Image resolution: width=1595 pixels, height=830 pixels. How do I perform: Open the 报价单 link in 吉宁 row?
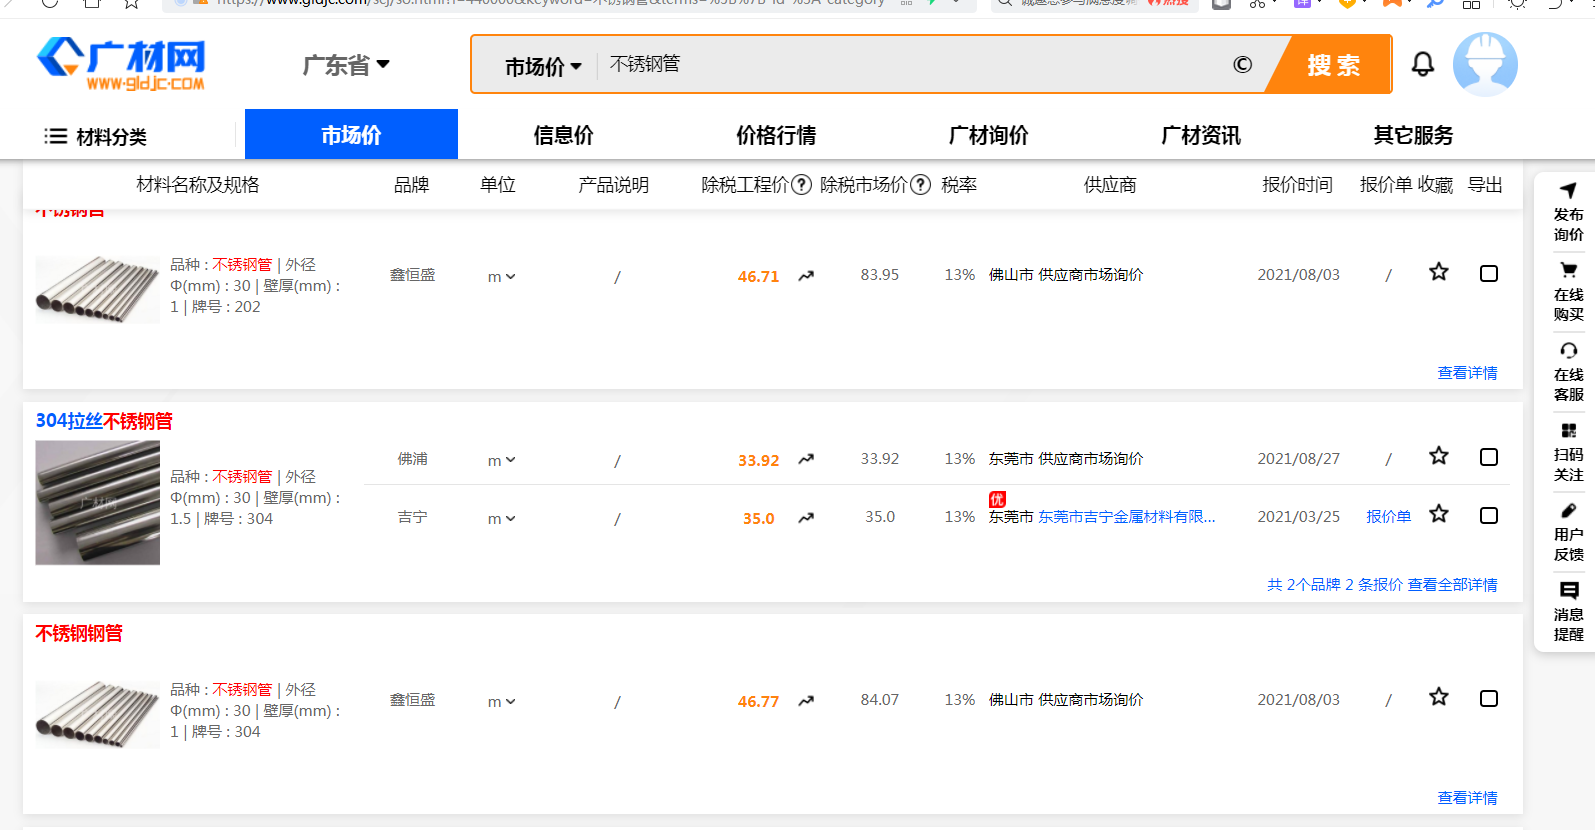[x=1388, y=517]
